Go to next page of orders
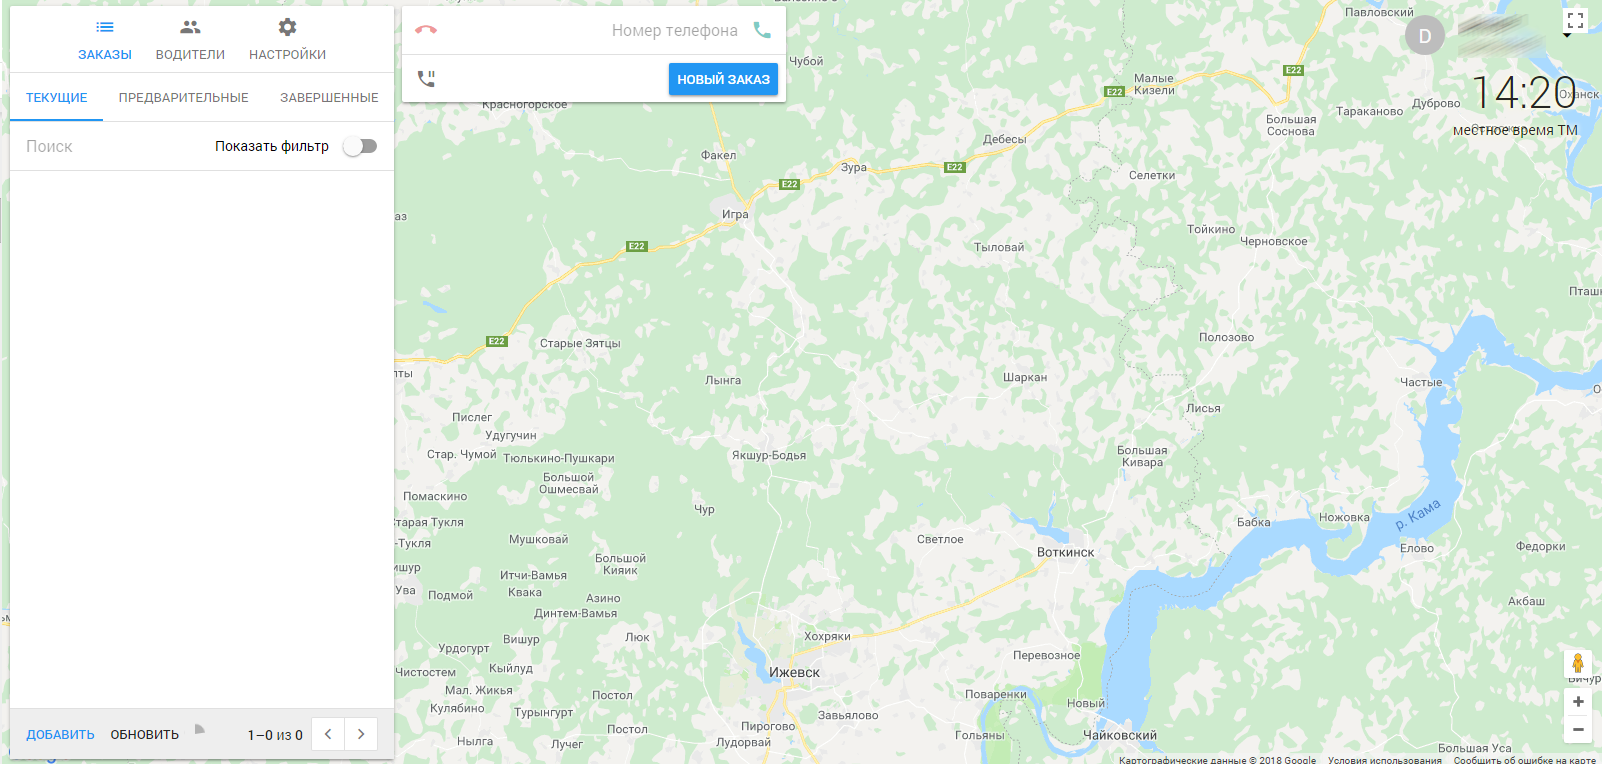This screenshot has height=764, width=1602. point(361,734)
